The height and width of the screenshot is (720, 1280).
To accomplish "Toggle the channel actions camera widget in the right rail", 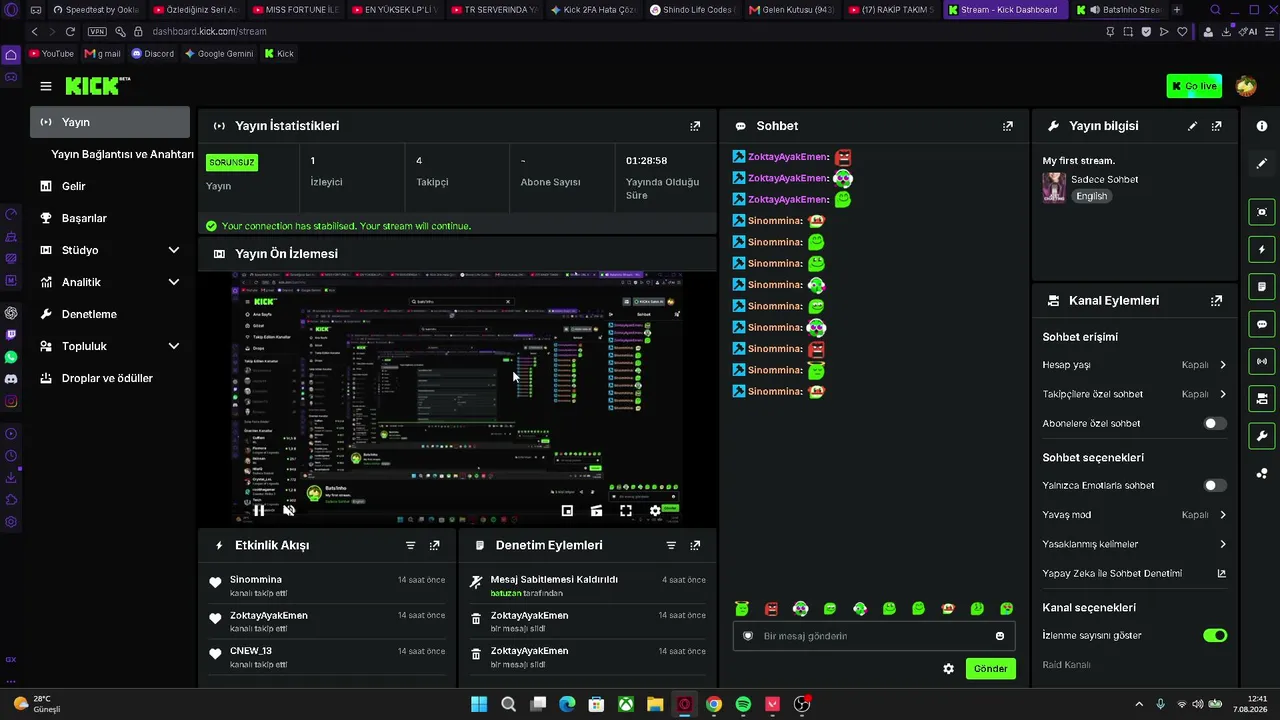I will point(1262,398).
